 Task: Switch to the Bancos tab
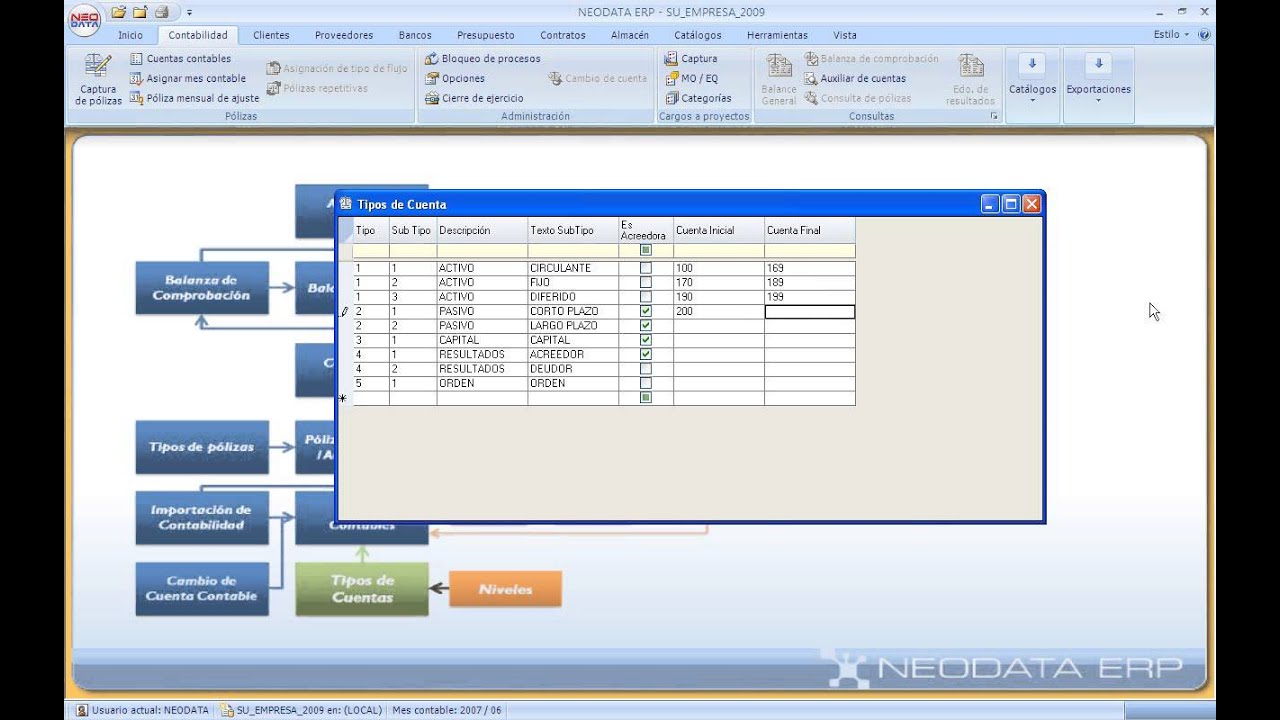click(415, 35)
